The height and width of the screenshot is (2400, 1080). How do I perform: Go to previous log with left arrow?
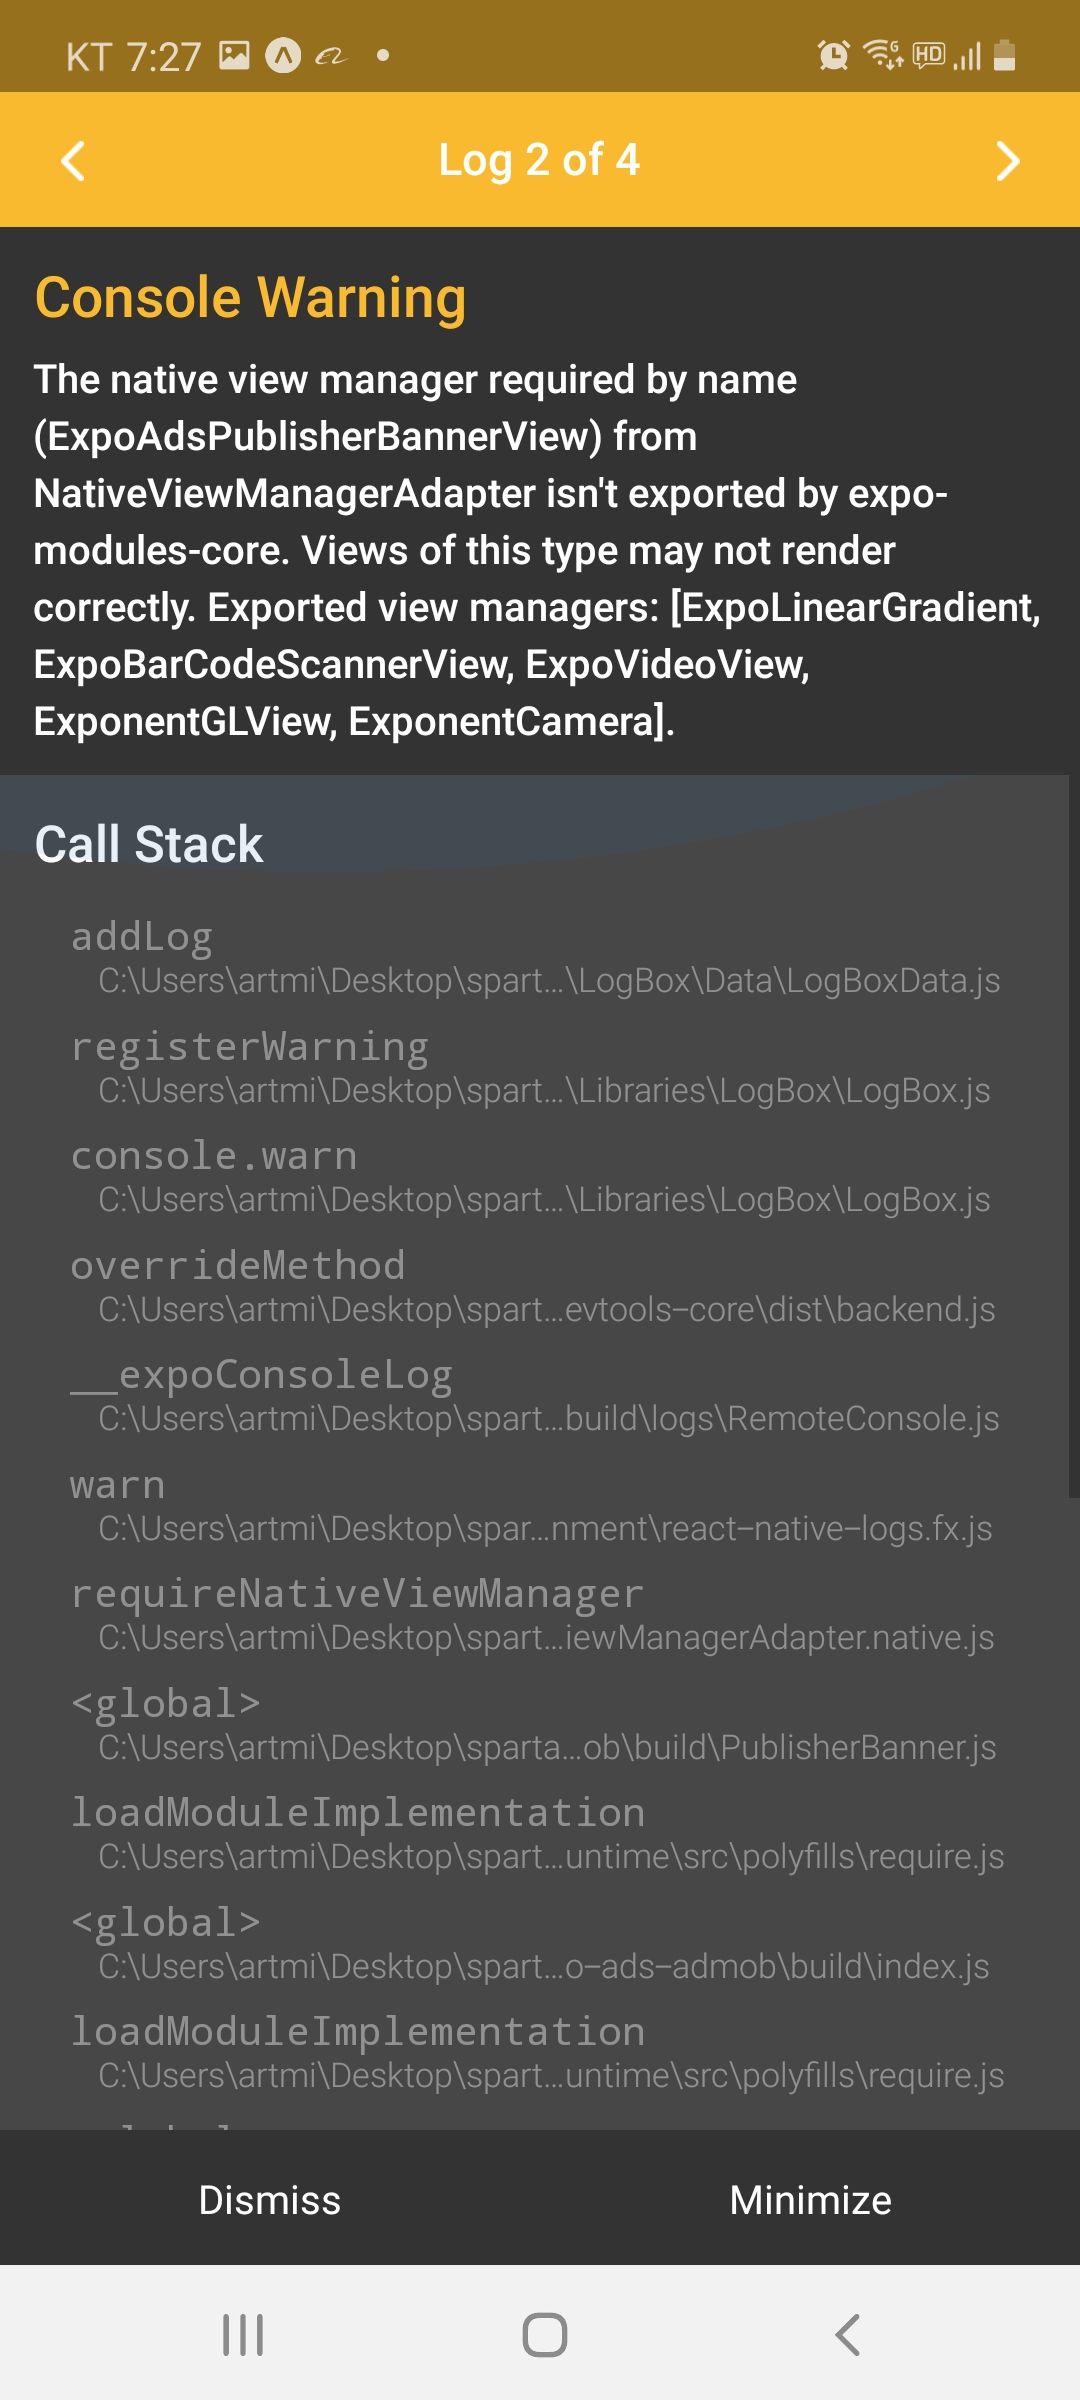(73, 161)
